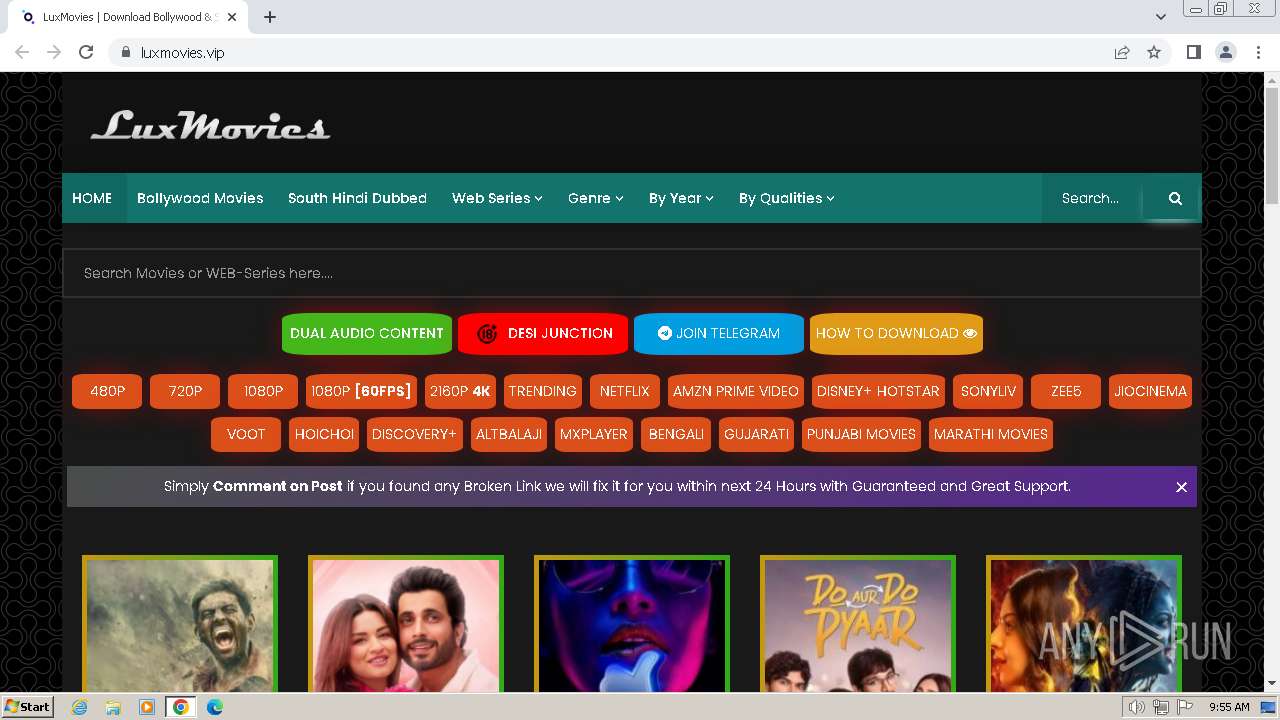1280x720 pixels.
Task: Click the tab search chevron icon
Action: (1160, 17)
